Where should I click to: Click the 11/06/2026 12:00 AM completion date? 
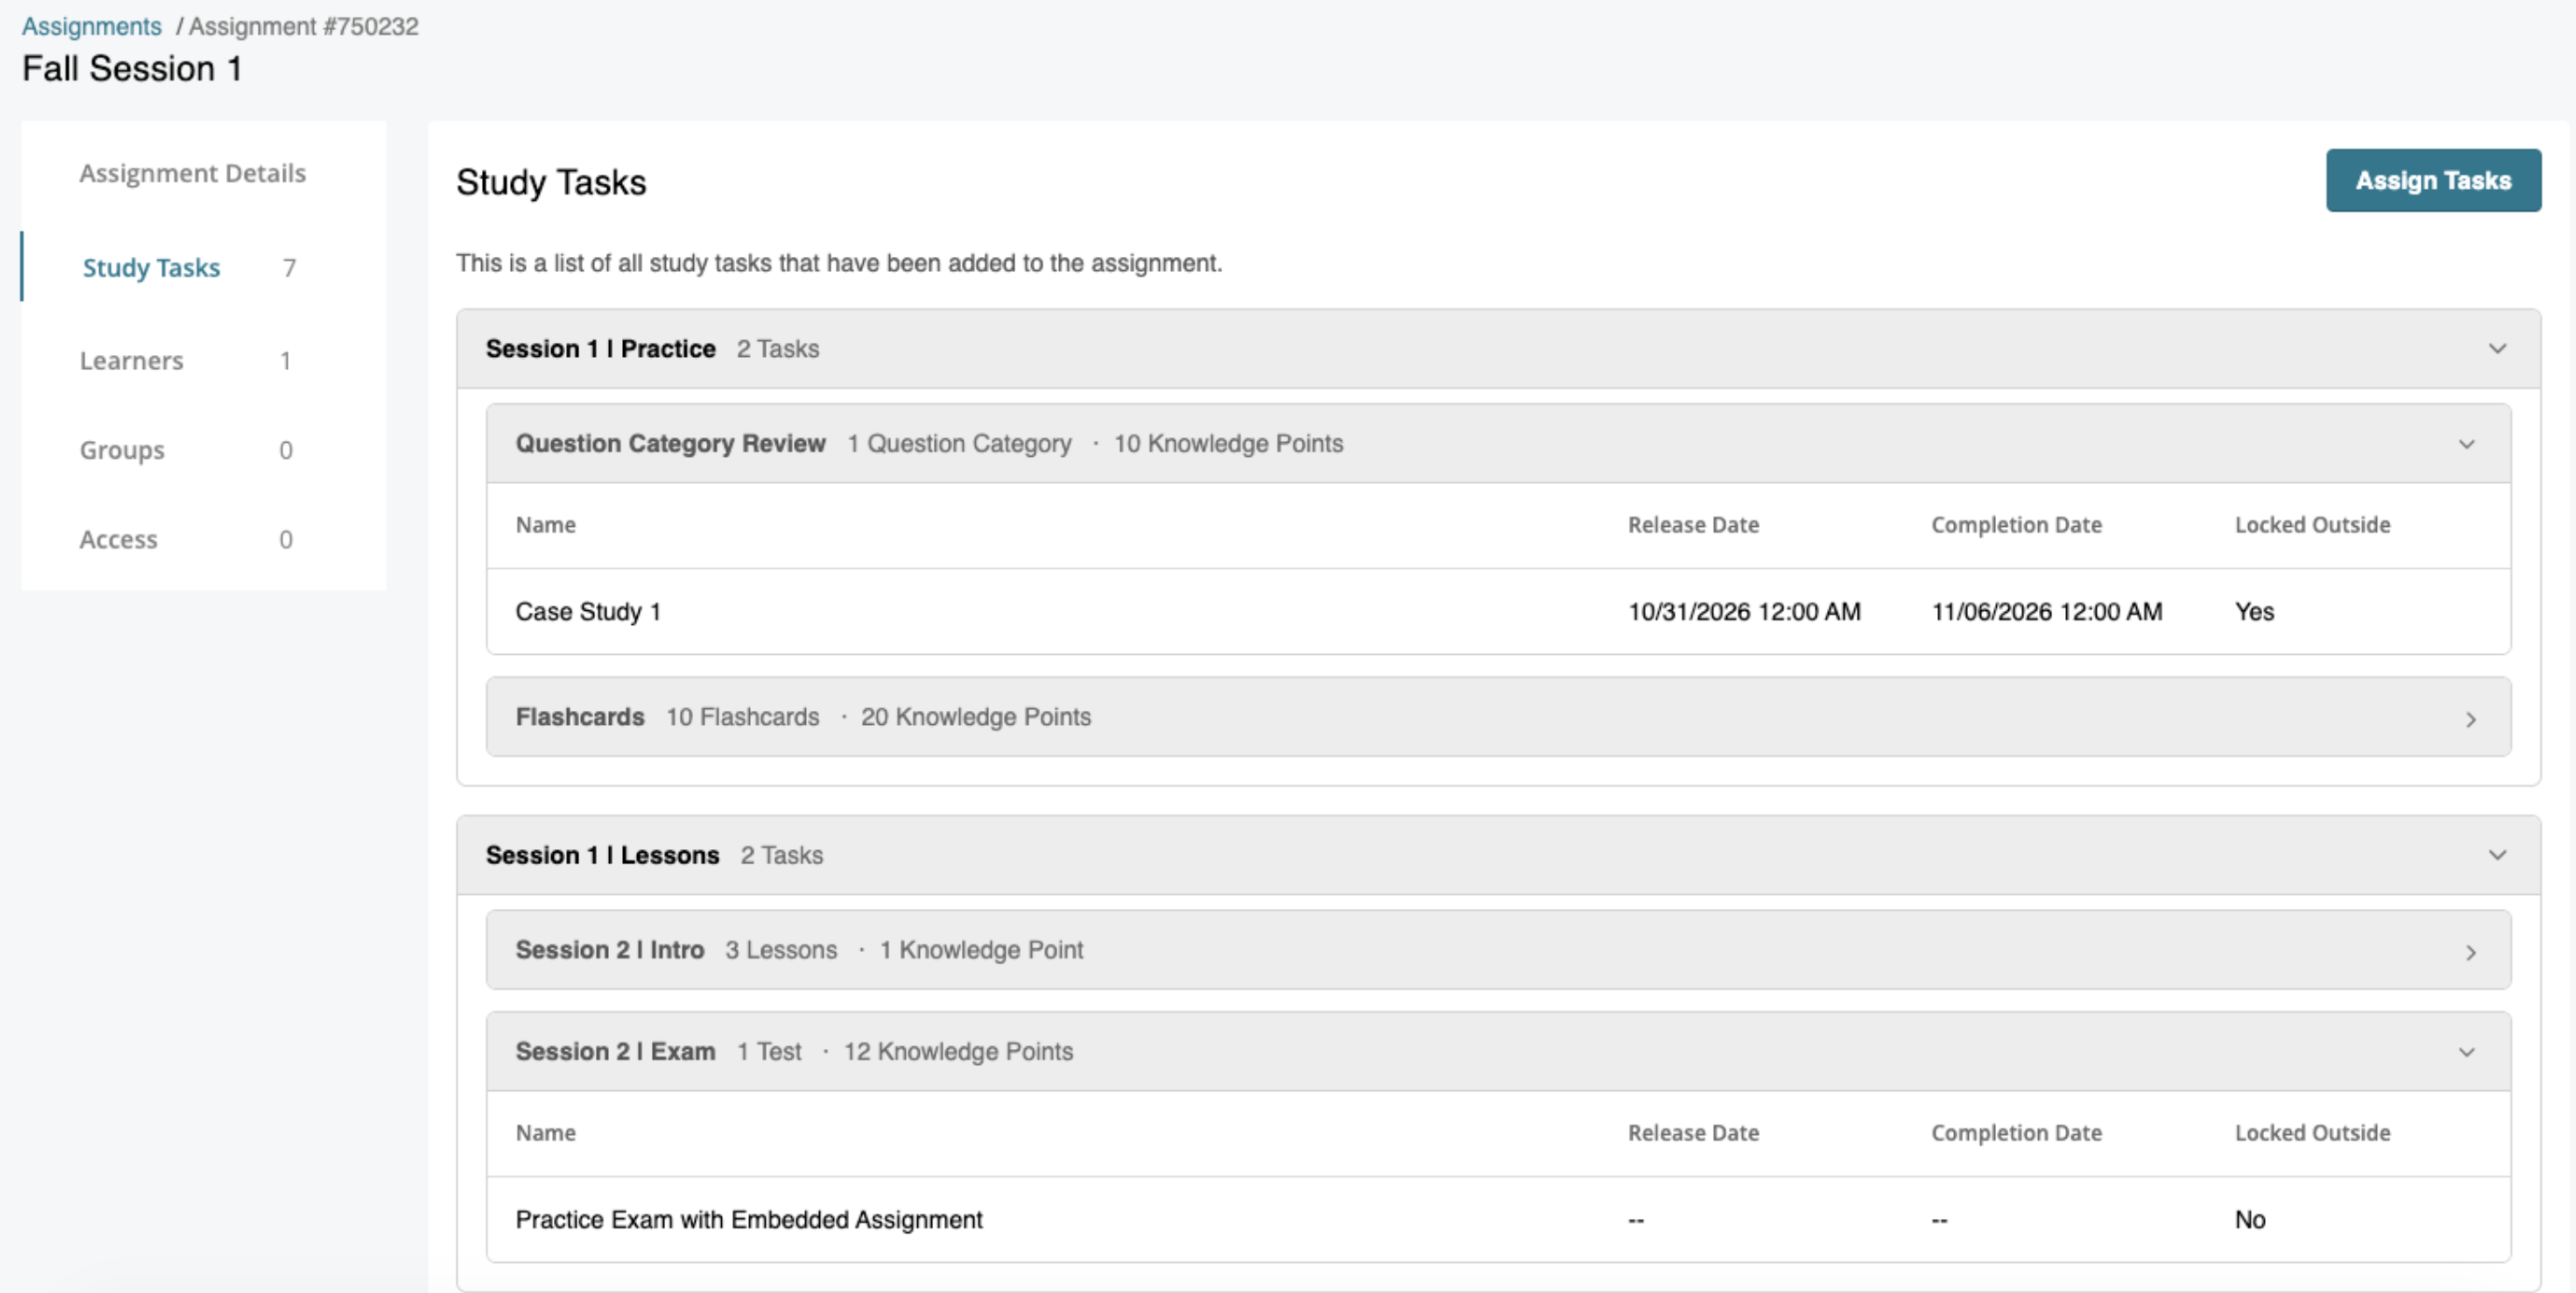tap(2046, 611)
